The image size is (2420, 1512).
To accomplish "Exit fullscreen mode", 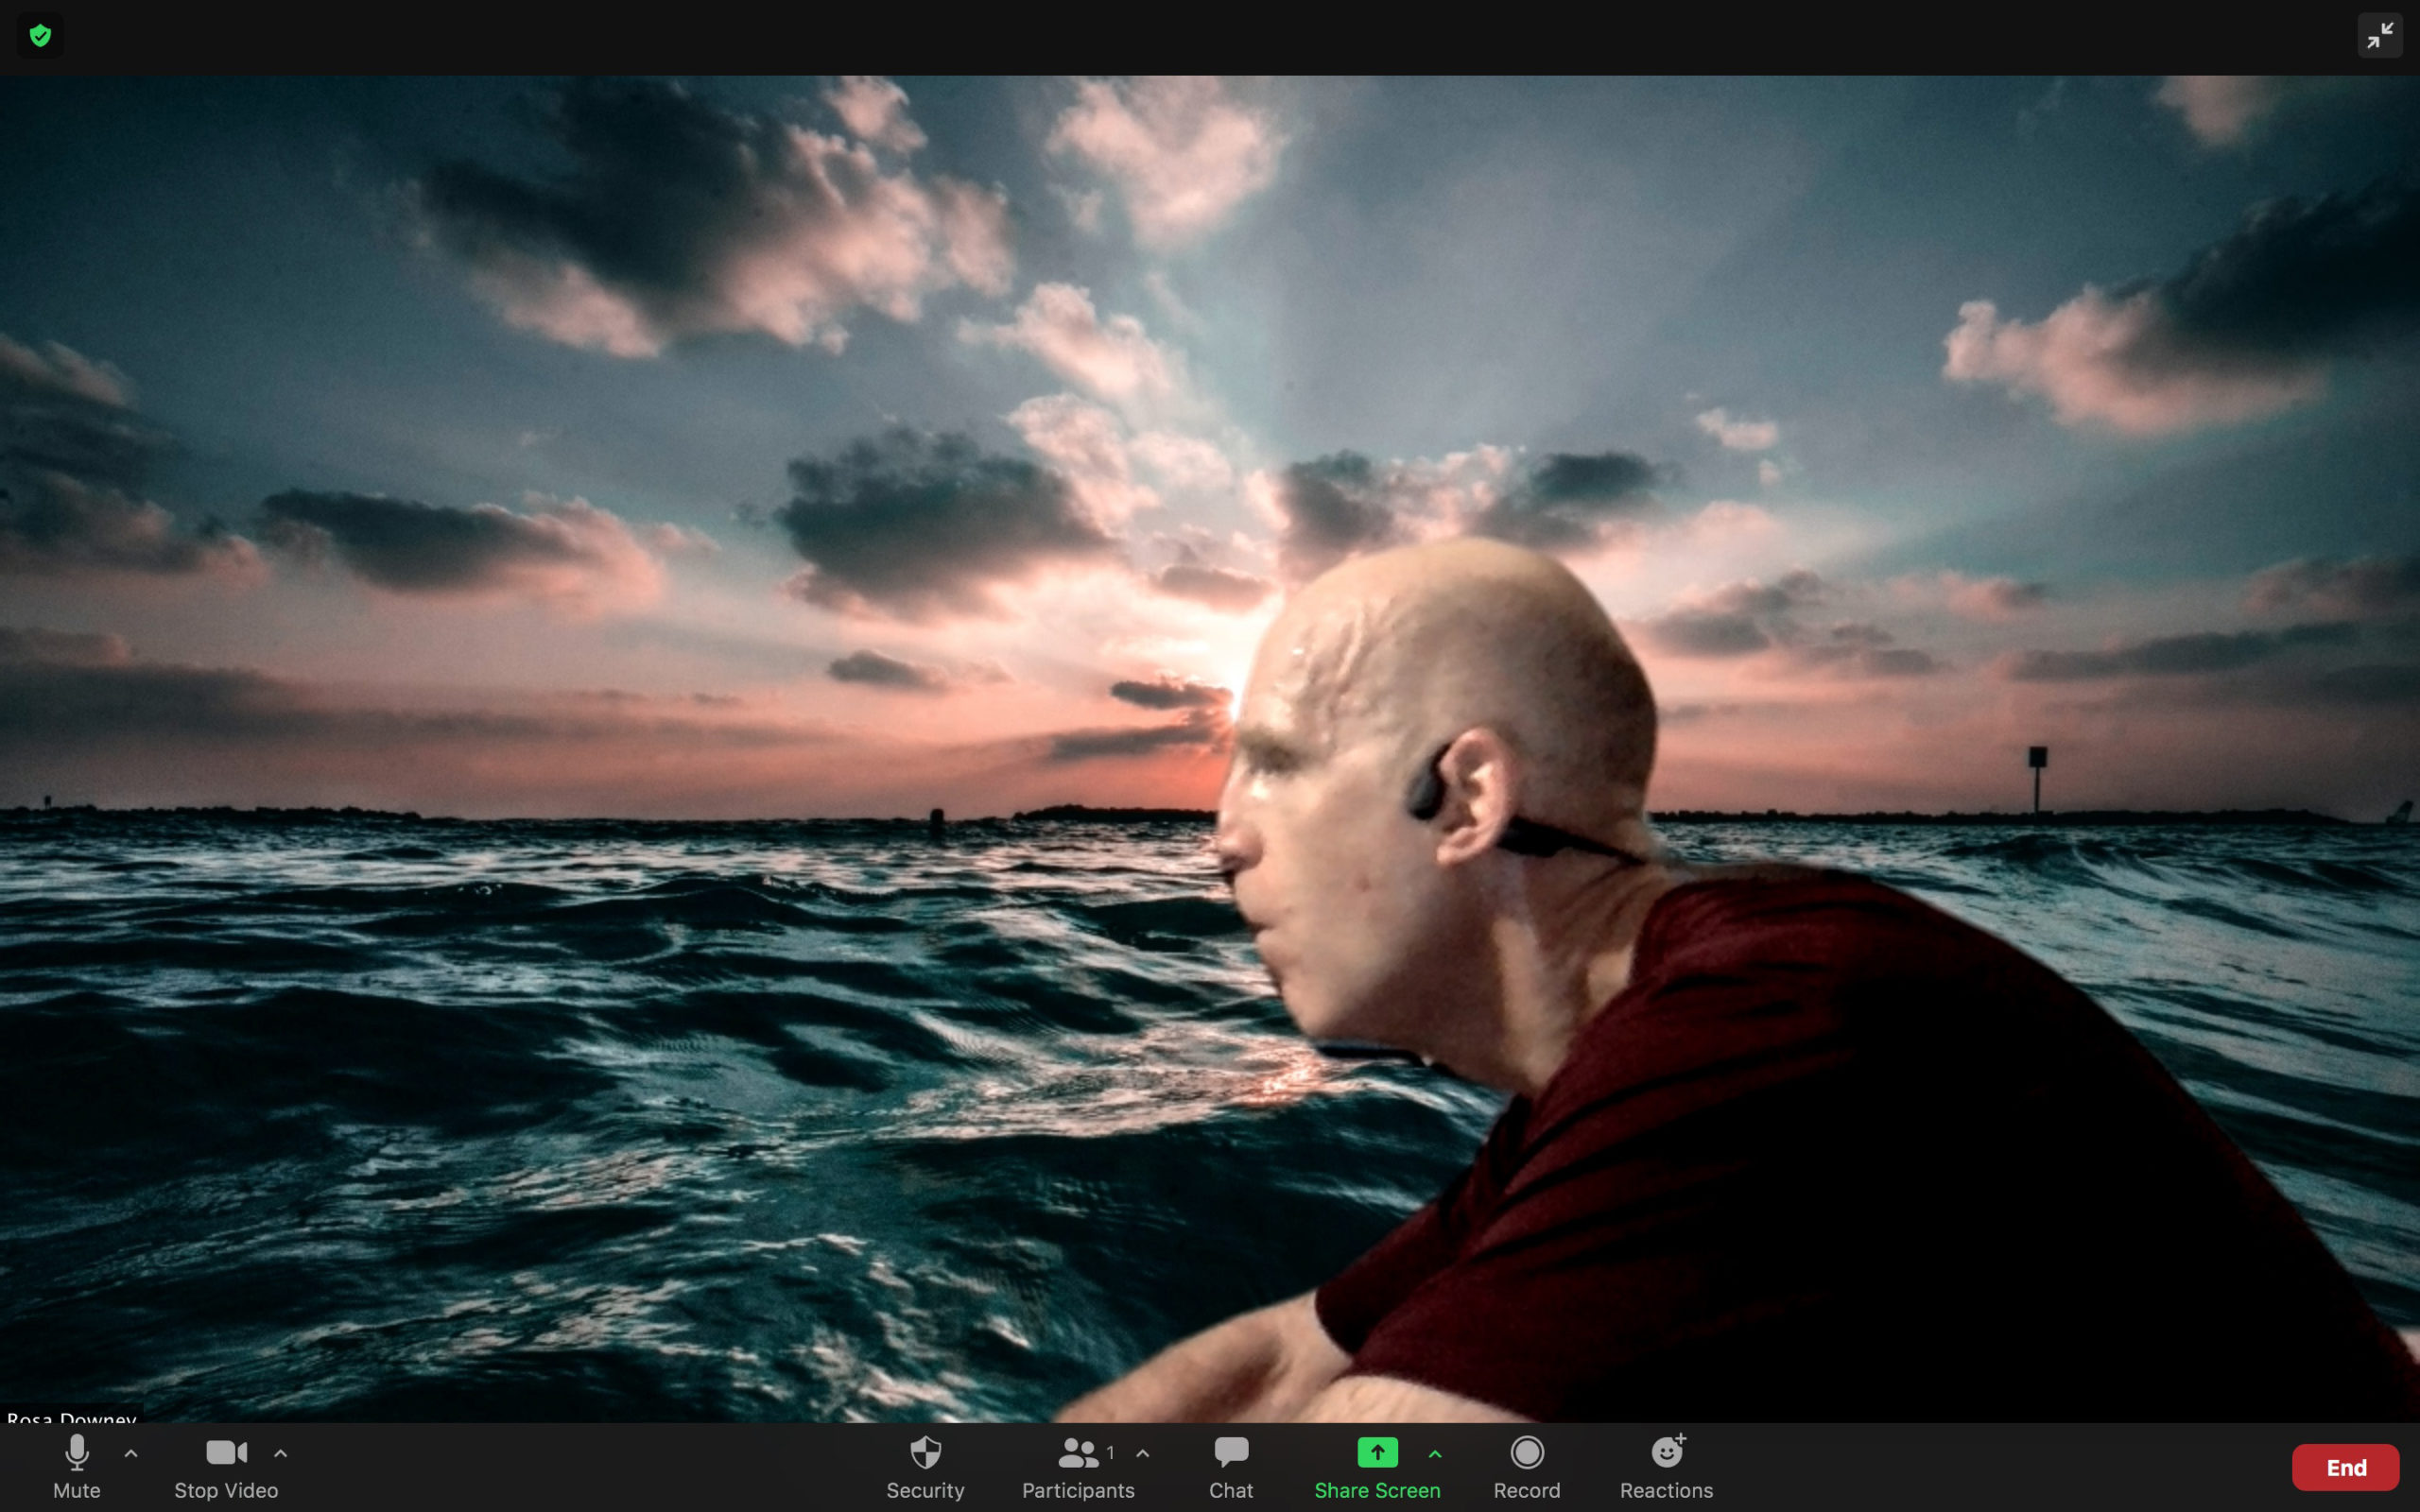I will (2380, 35).
